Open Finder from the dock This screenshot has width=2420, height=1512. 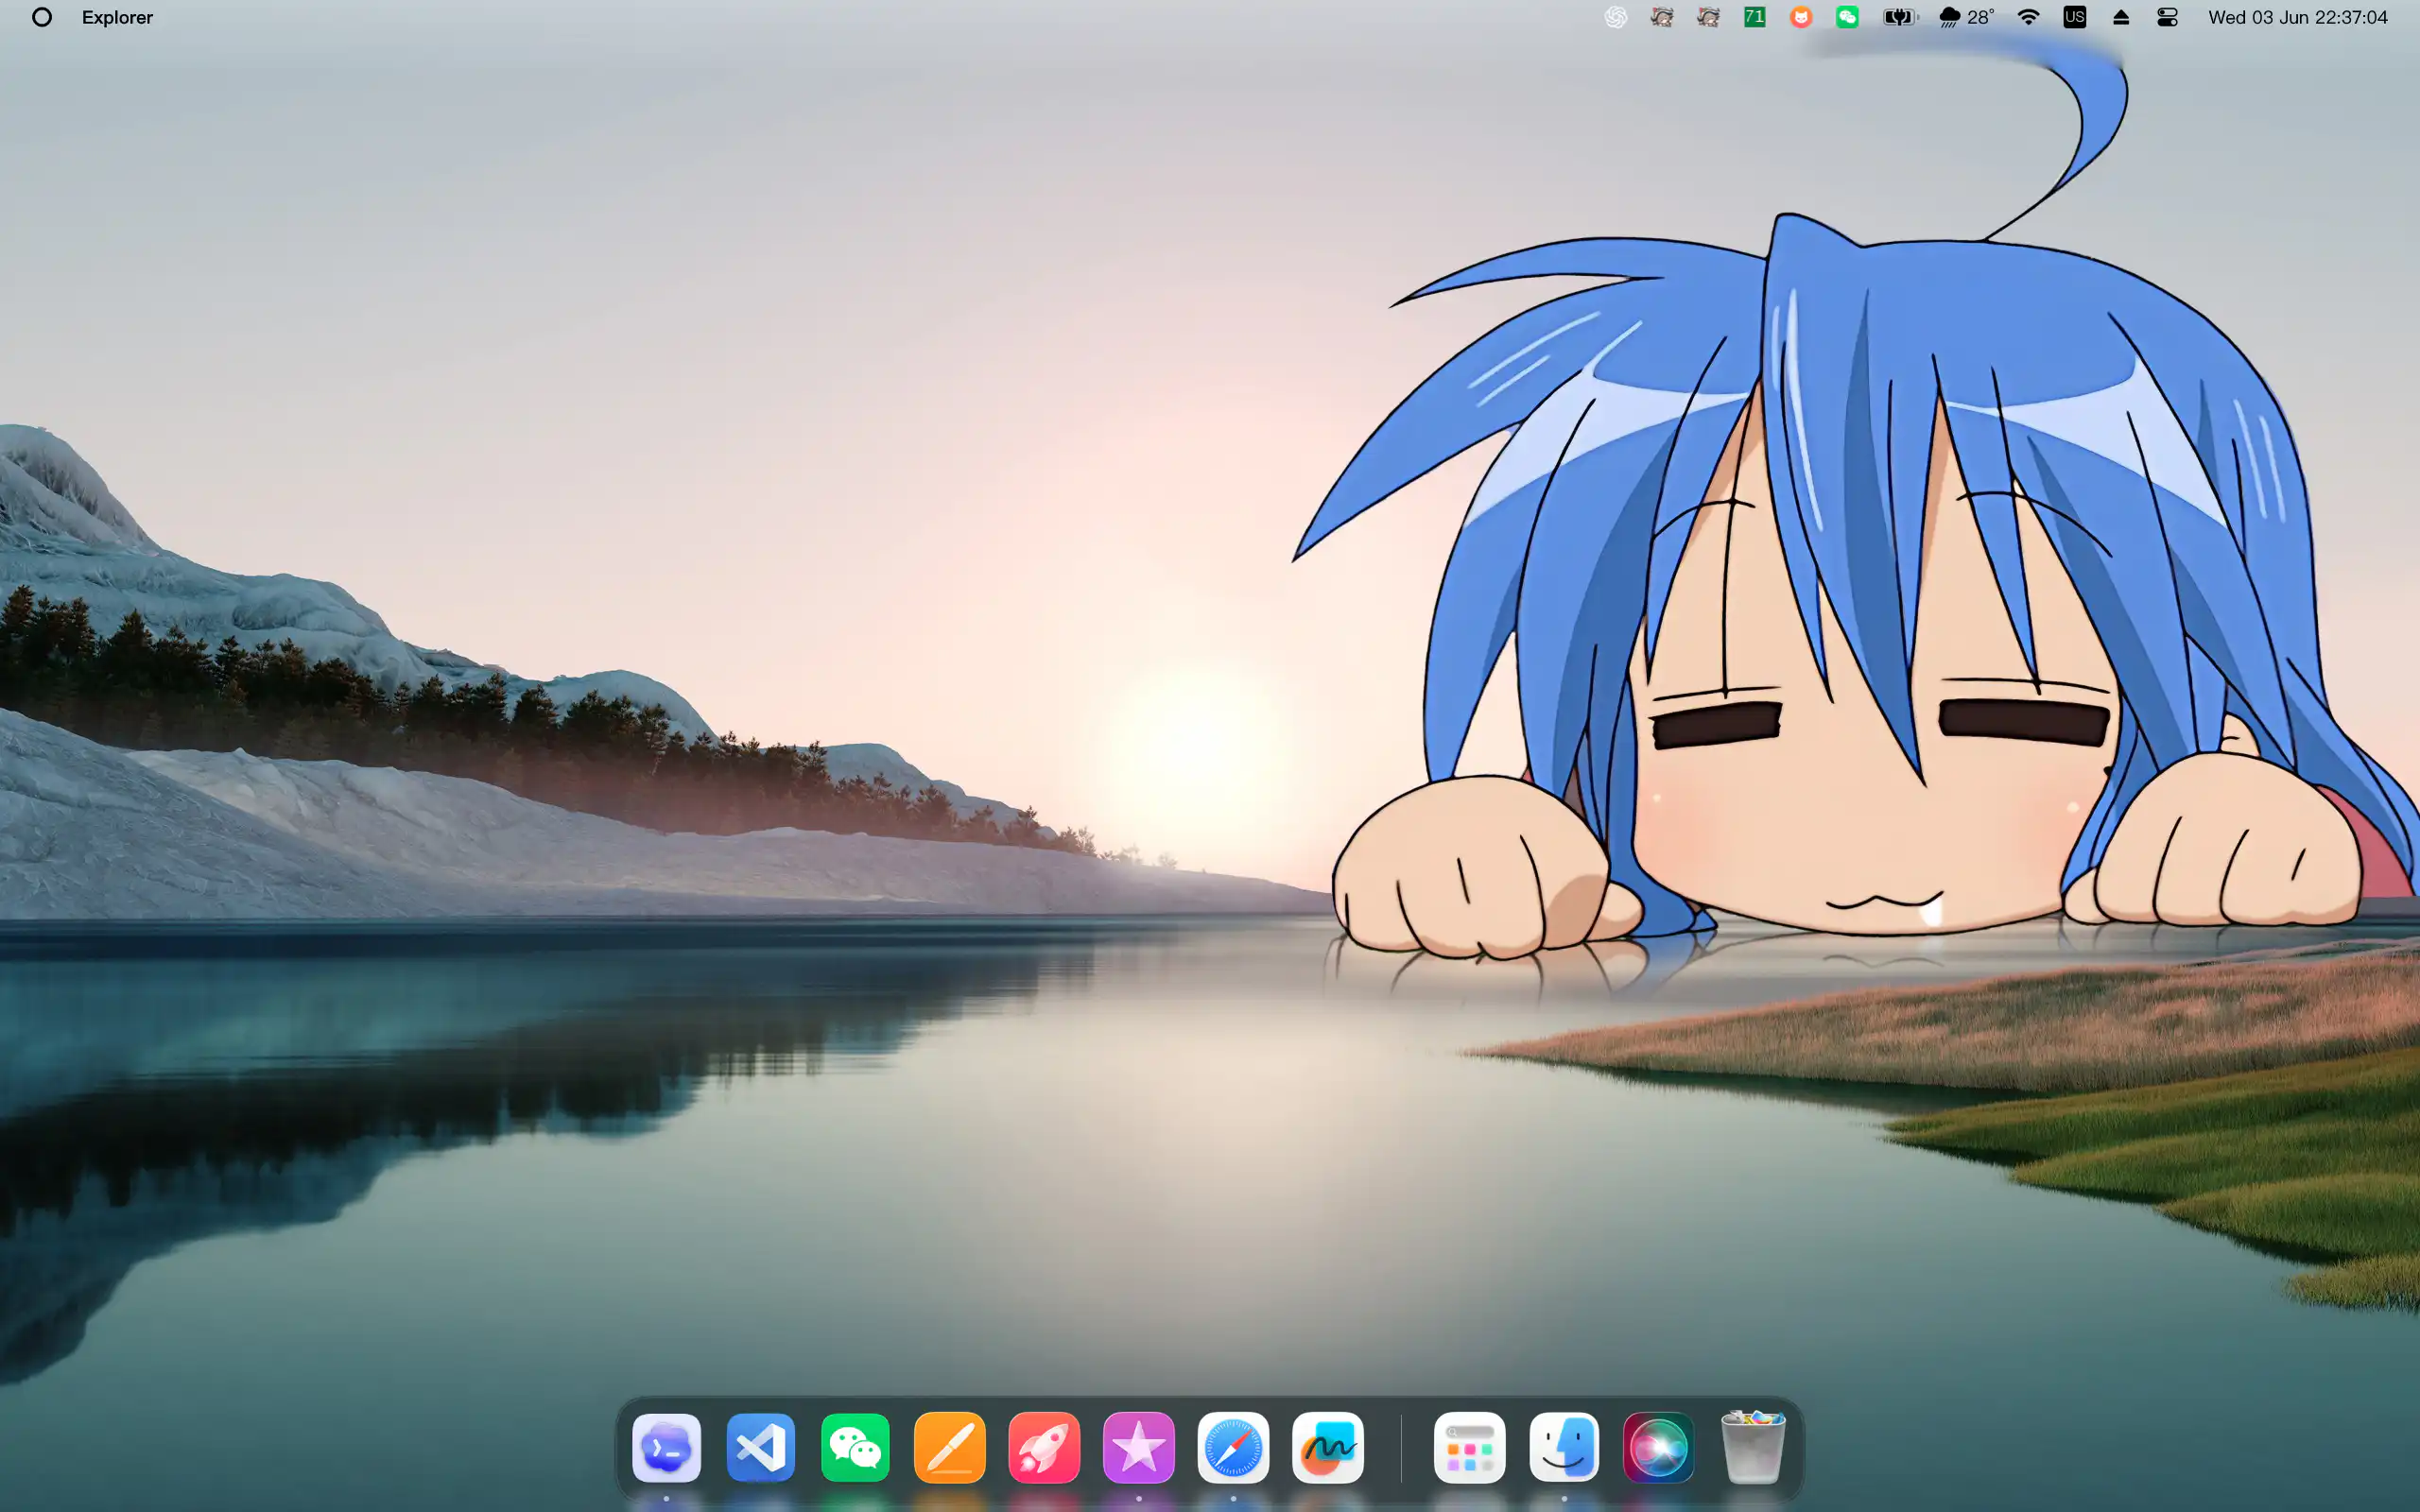pyautogui.click(x=1564, y=1447)
